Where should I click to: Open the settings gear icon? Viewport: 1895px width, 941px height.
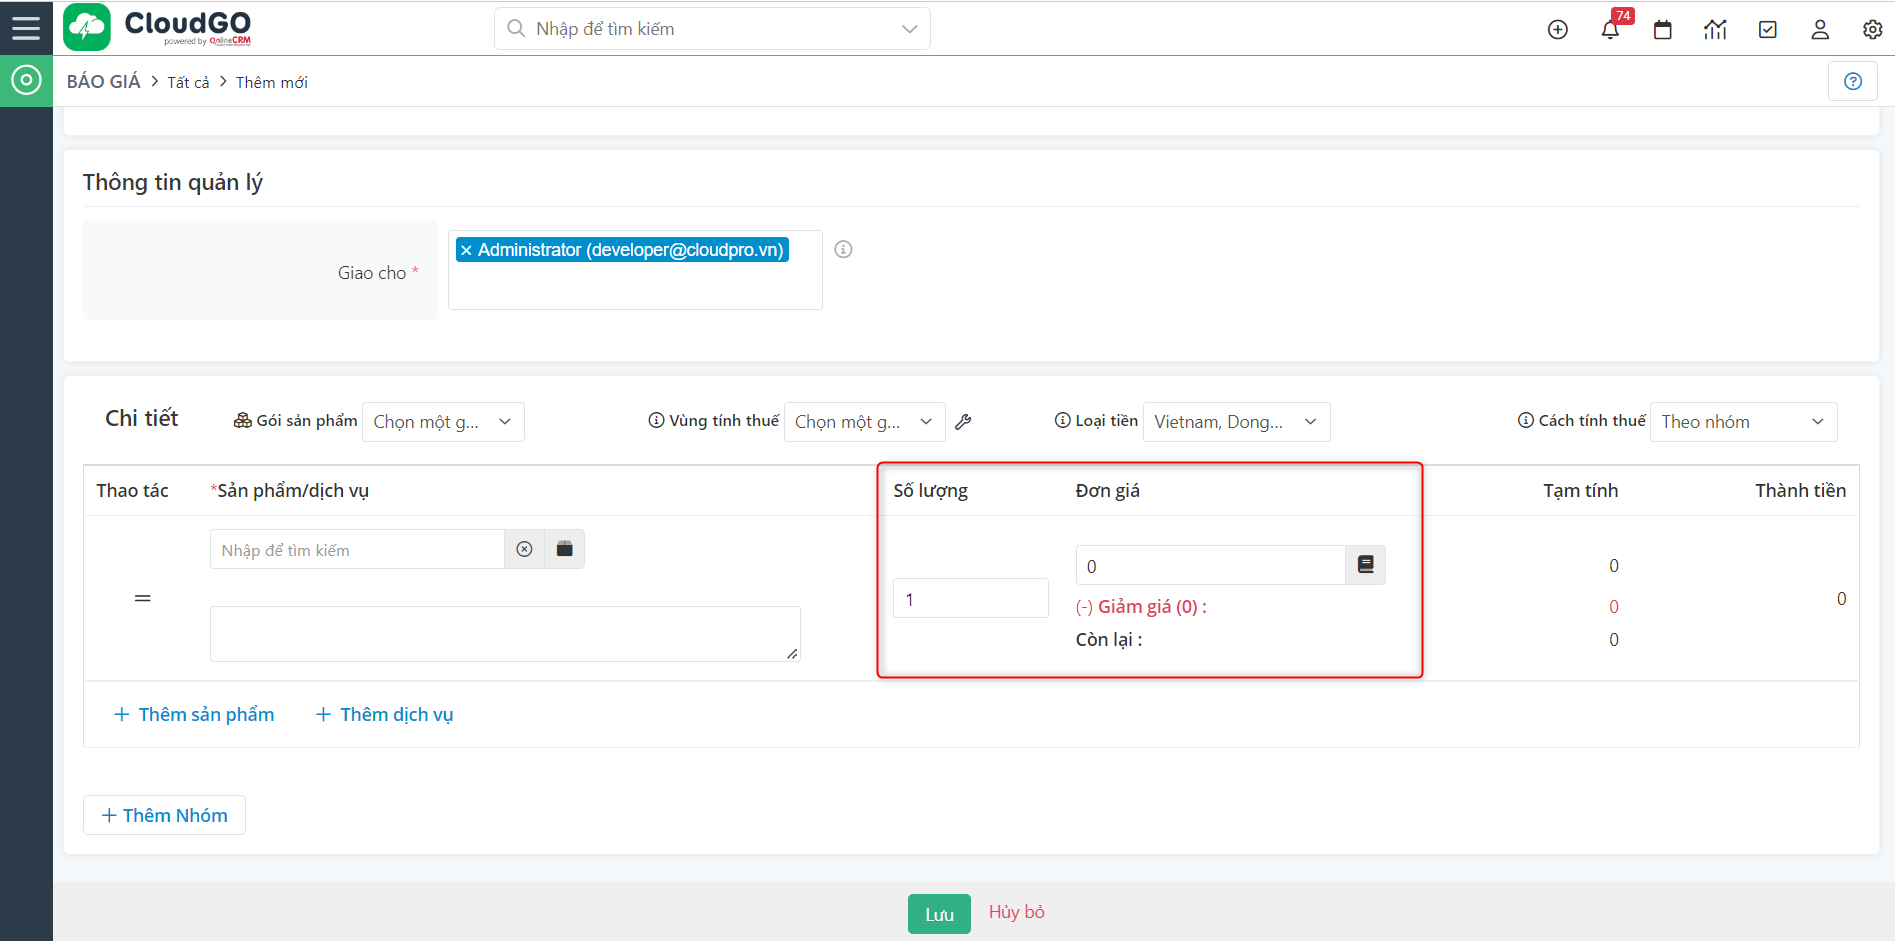click(1871, 29)
